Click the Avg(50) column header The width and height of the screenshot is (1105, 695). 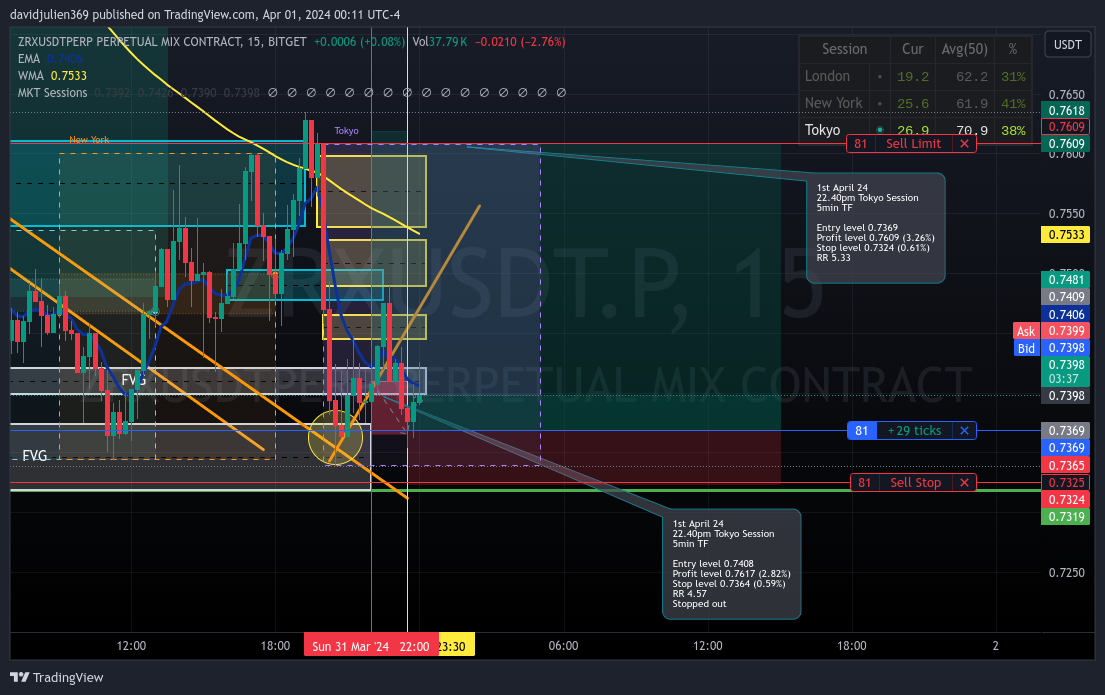click(x=965, y=49)
